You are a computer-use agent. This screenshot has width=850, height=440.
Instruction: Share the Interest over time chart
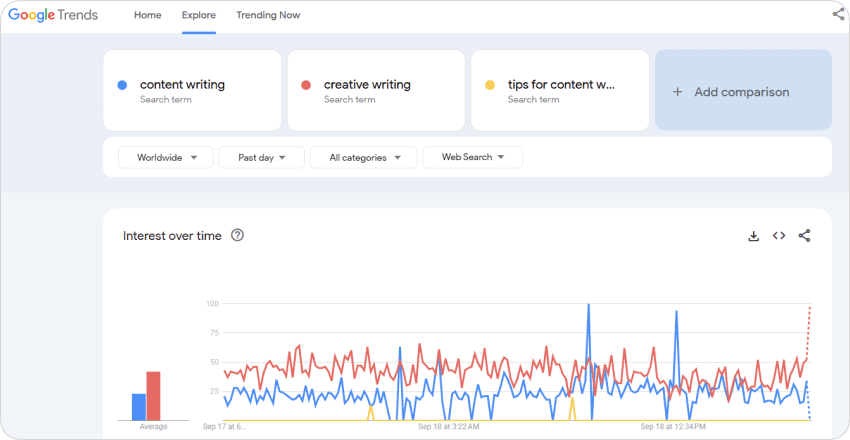tap(805, 236)
